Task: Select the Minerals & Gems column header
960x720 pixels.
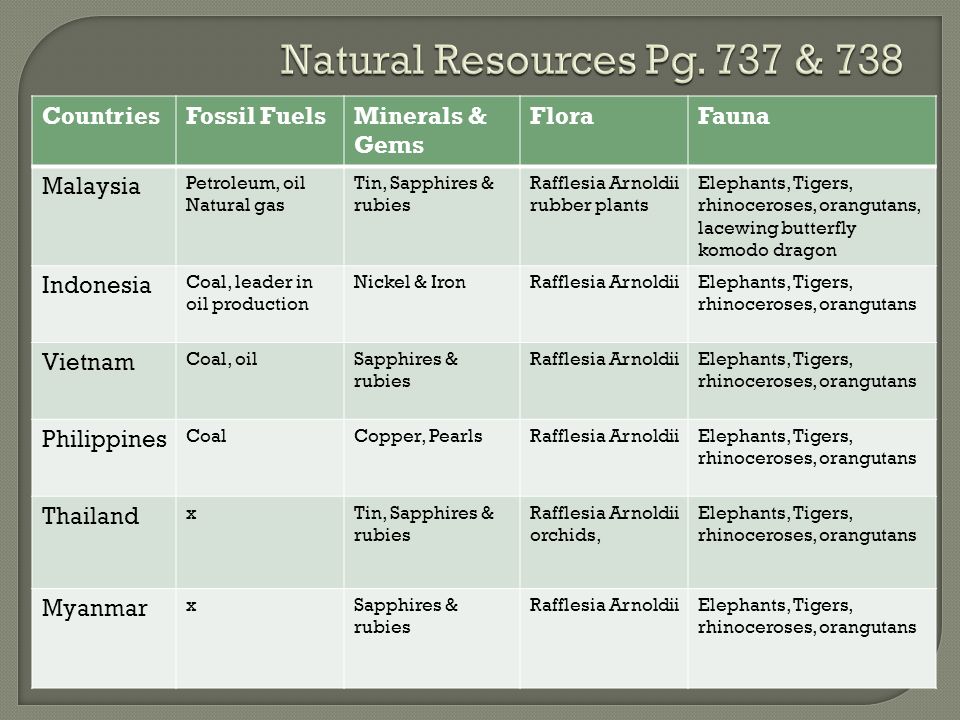Action: pos(432,130)
